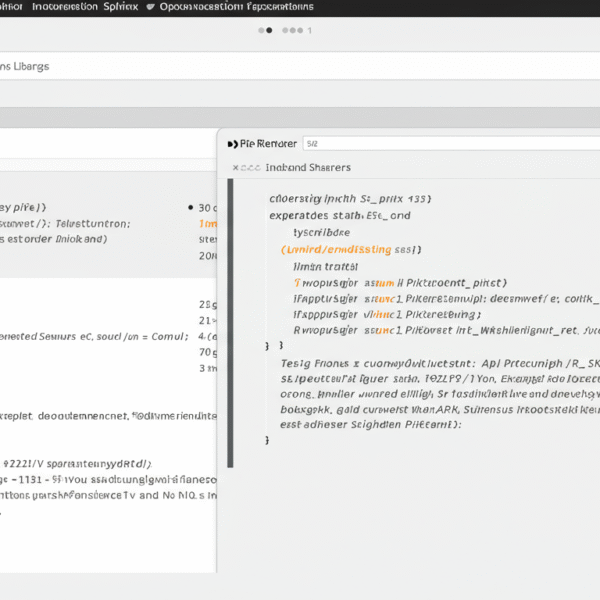The width and height of the screenshot is (600, 600).
Task: Click the orange Lmnird/emdissting link
Action: click(350, 249)
